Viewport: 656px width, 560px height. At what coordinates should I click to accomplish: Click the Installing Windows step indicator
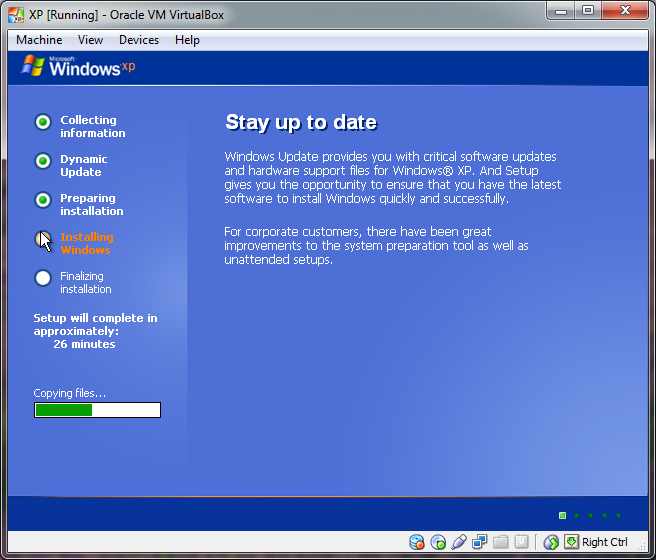click(43, 239)
